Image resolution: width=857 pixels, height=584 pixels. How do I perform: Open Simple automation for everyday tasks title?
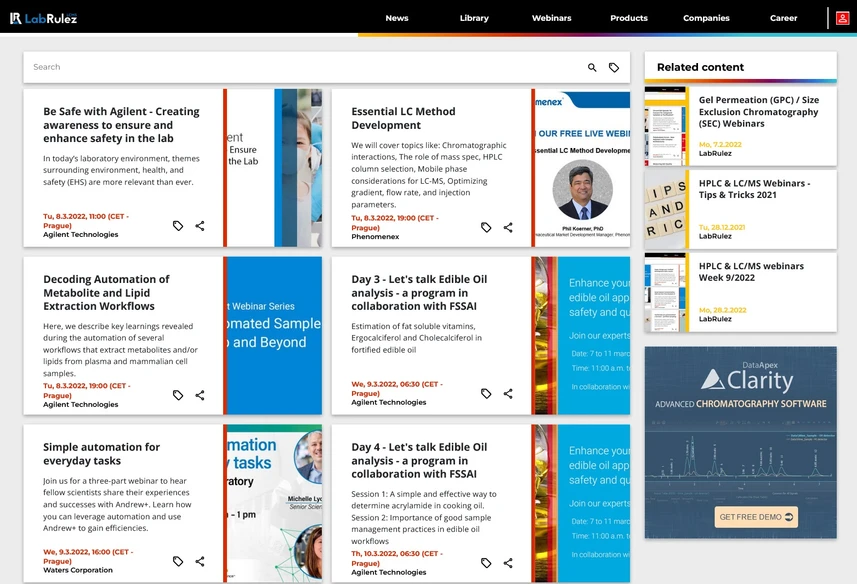[102, 454]
